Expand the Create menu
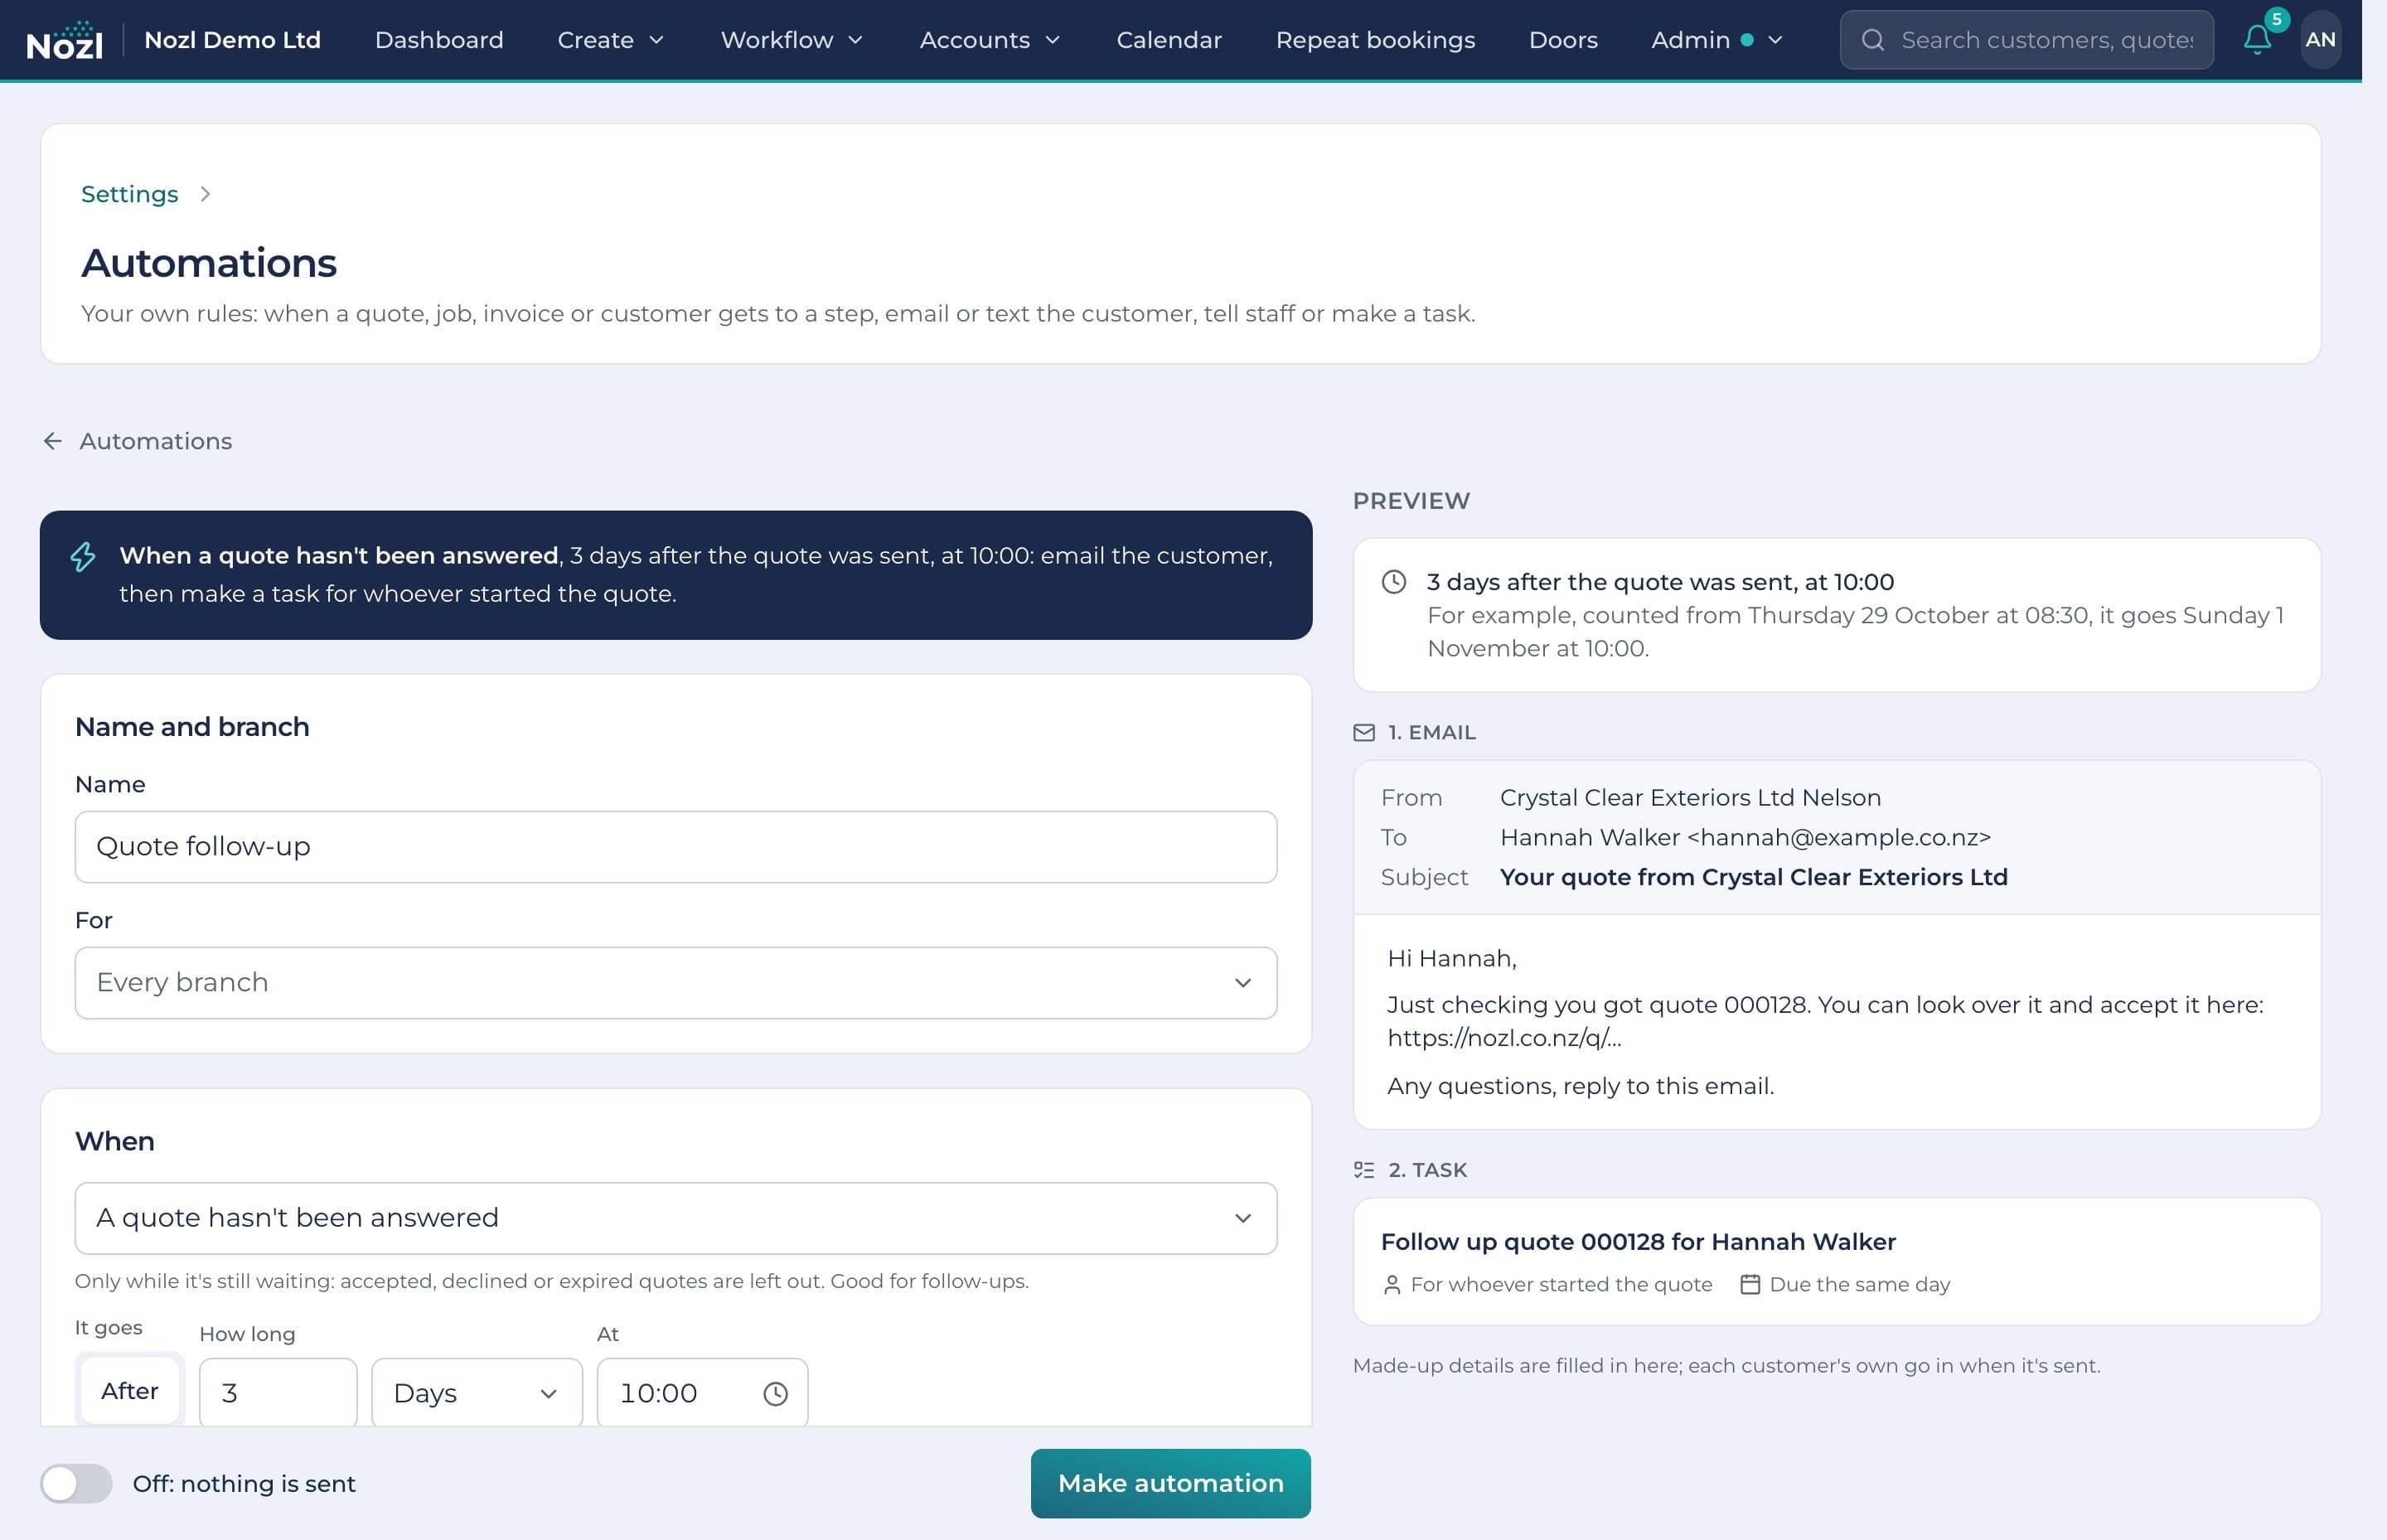Viewport: 2387px width, 1540px height. pyautogui.click(x=610, y=40)
